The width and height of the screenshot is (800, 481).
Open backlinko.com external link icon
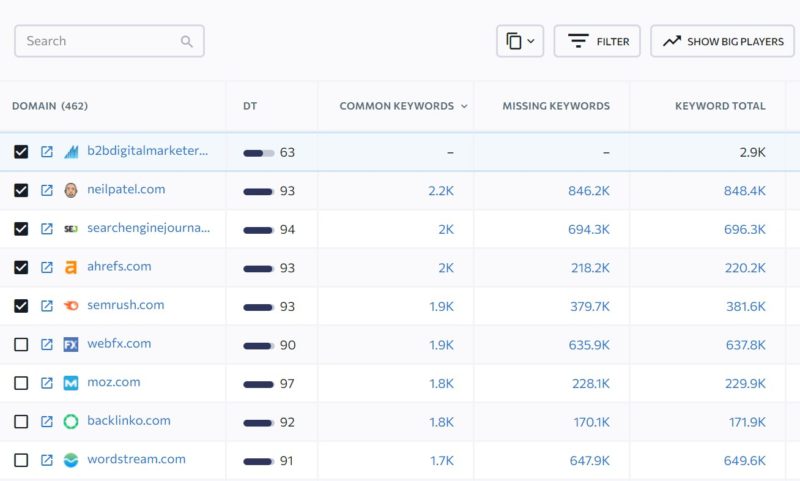pyautogui.click(x=46, y=421)
